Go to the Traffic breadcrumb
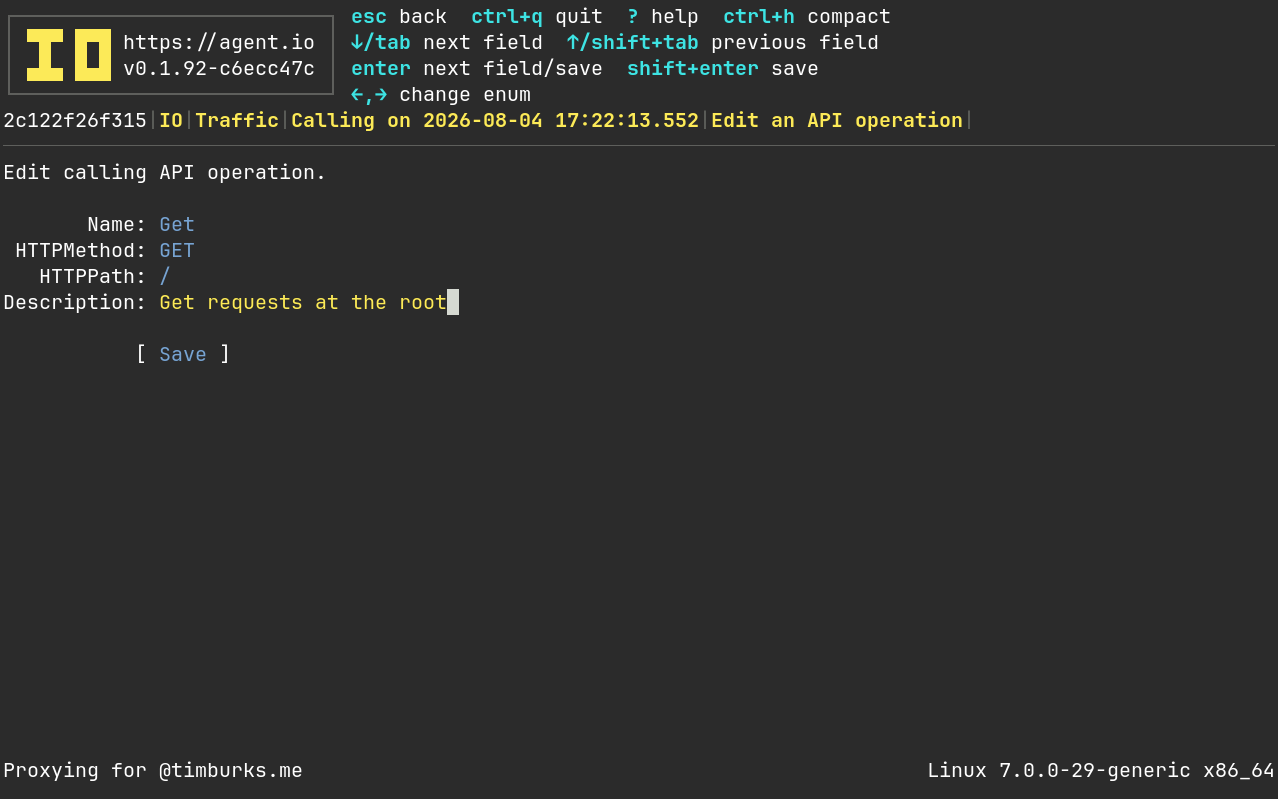1278x799 pixels. [x=237, y=121]
